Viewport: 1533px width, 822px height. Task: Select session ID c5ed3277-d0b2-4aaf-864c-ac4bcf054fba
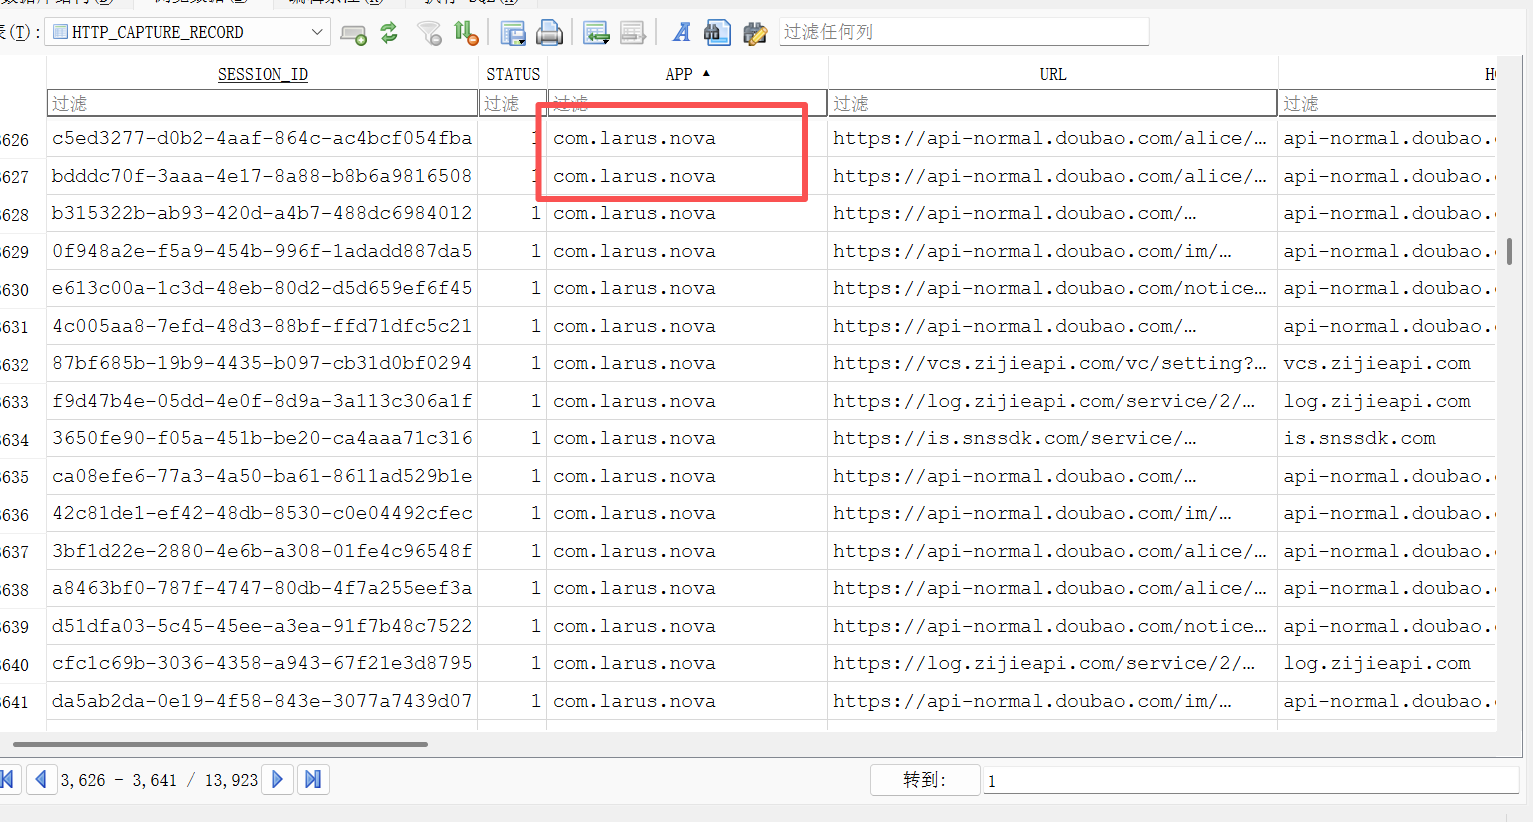pos(262,138)
